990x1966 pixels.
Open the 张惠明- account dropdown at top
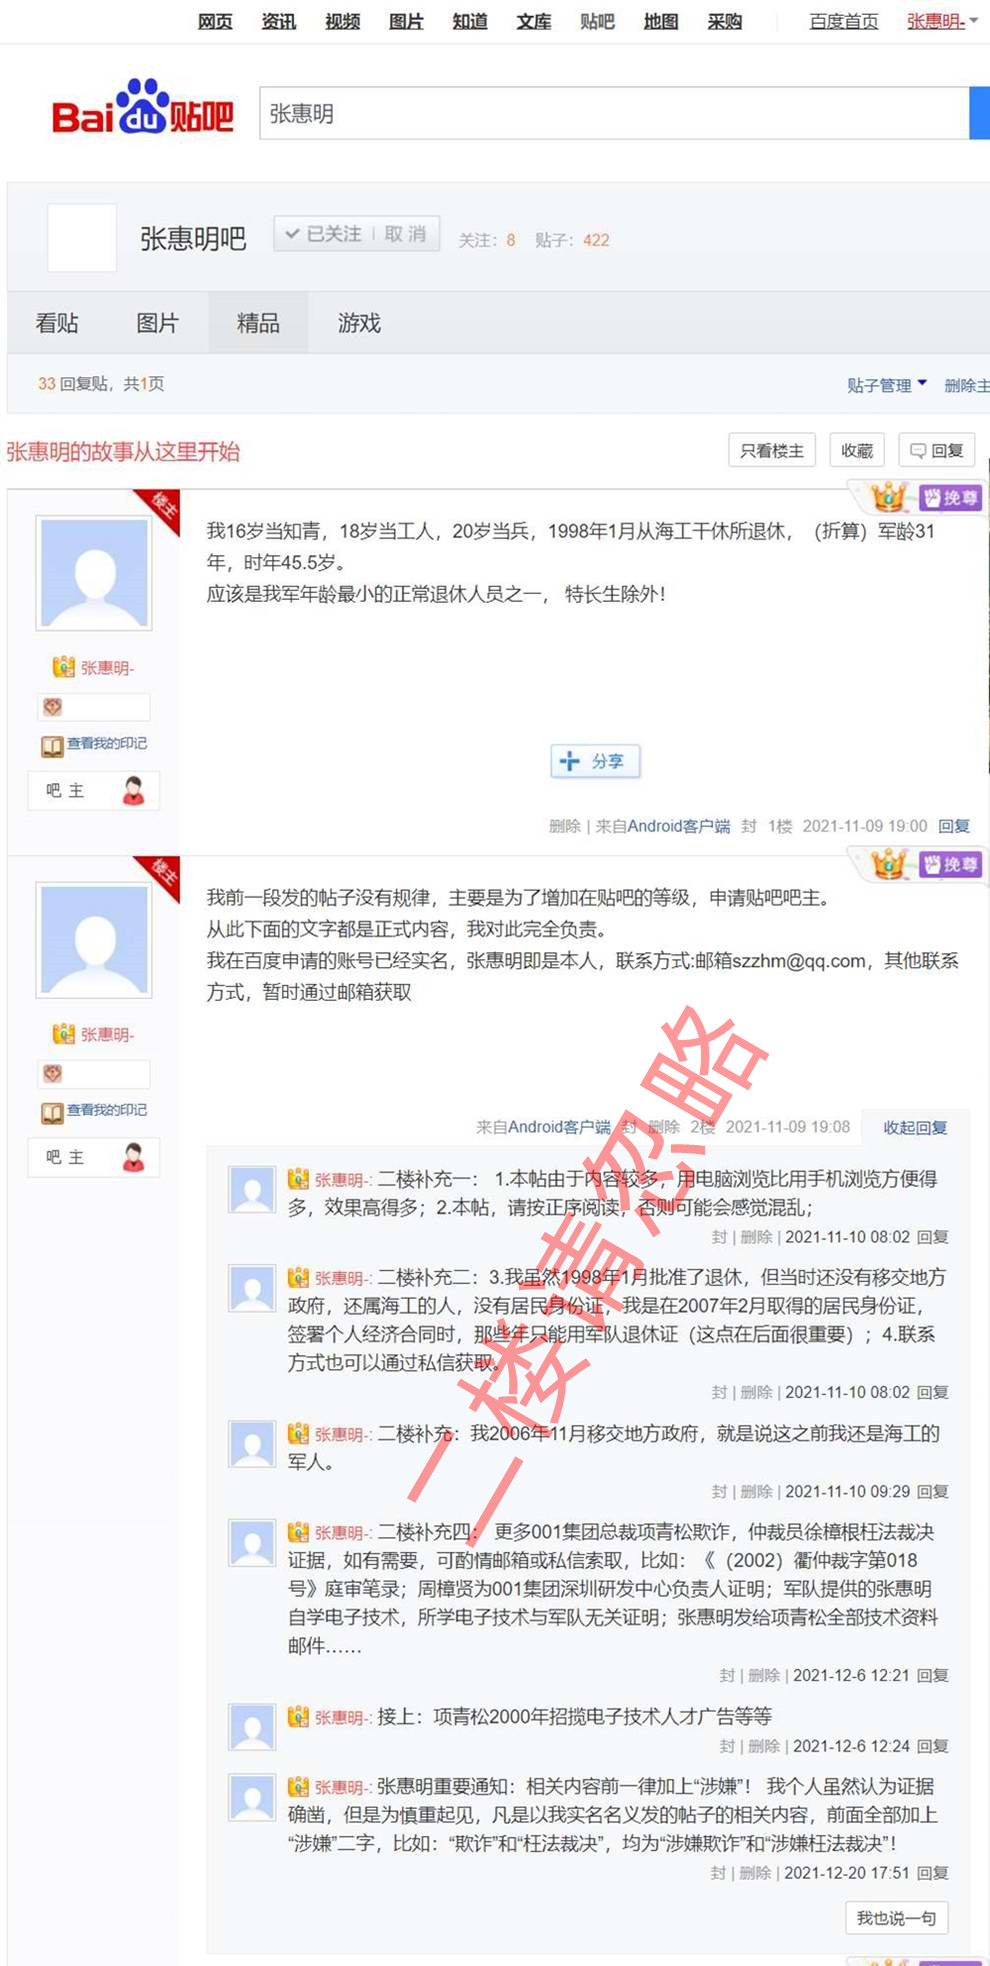(x=942, y=22)
